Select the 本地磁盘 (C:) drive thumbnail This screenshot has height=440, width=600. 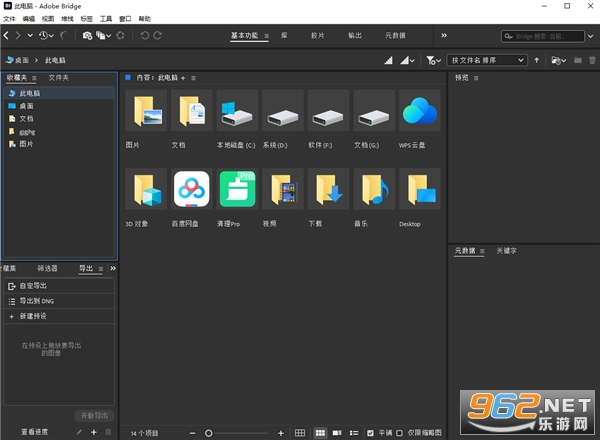[x=237, y=111]
